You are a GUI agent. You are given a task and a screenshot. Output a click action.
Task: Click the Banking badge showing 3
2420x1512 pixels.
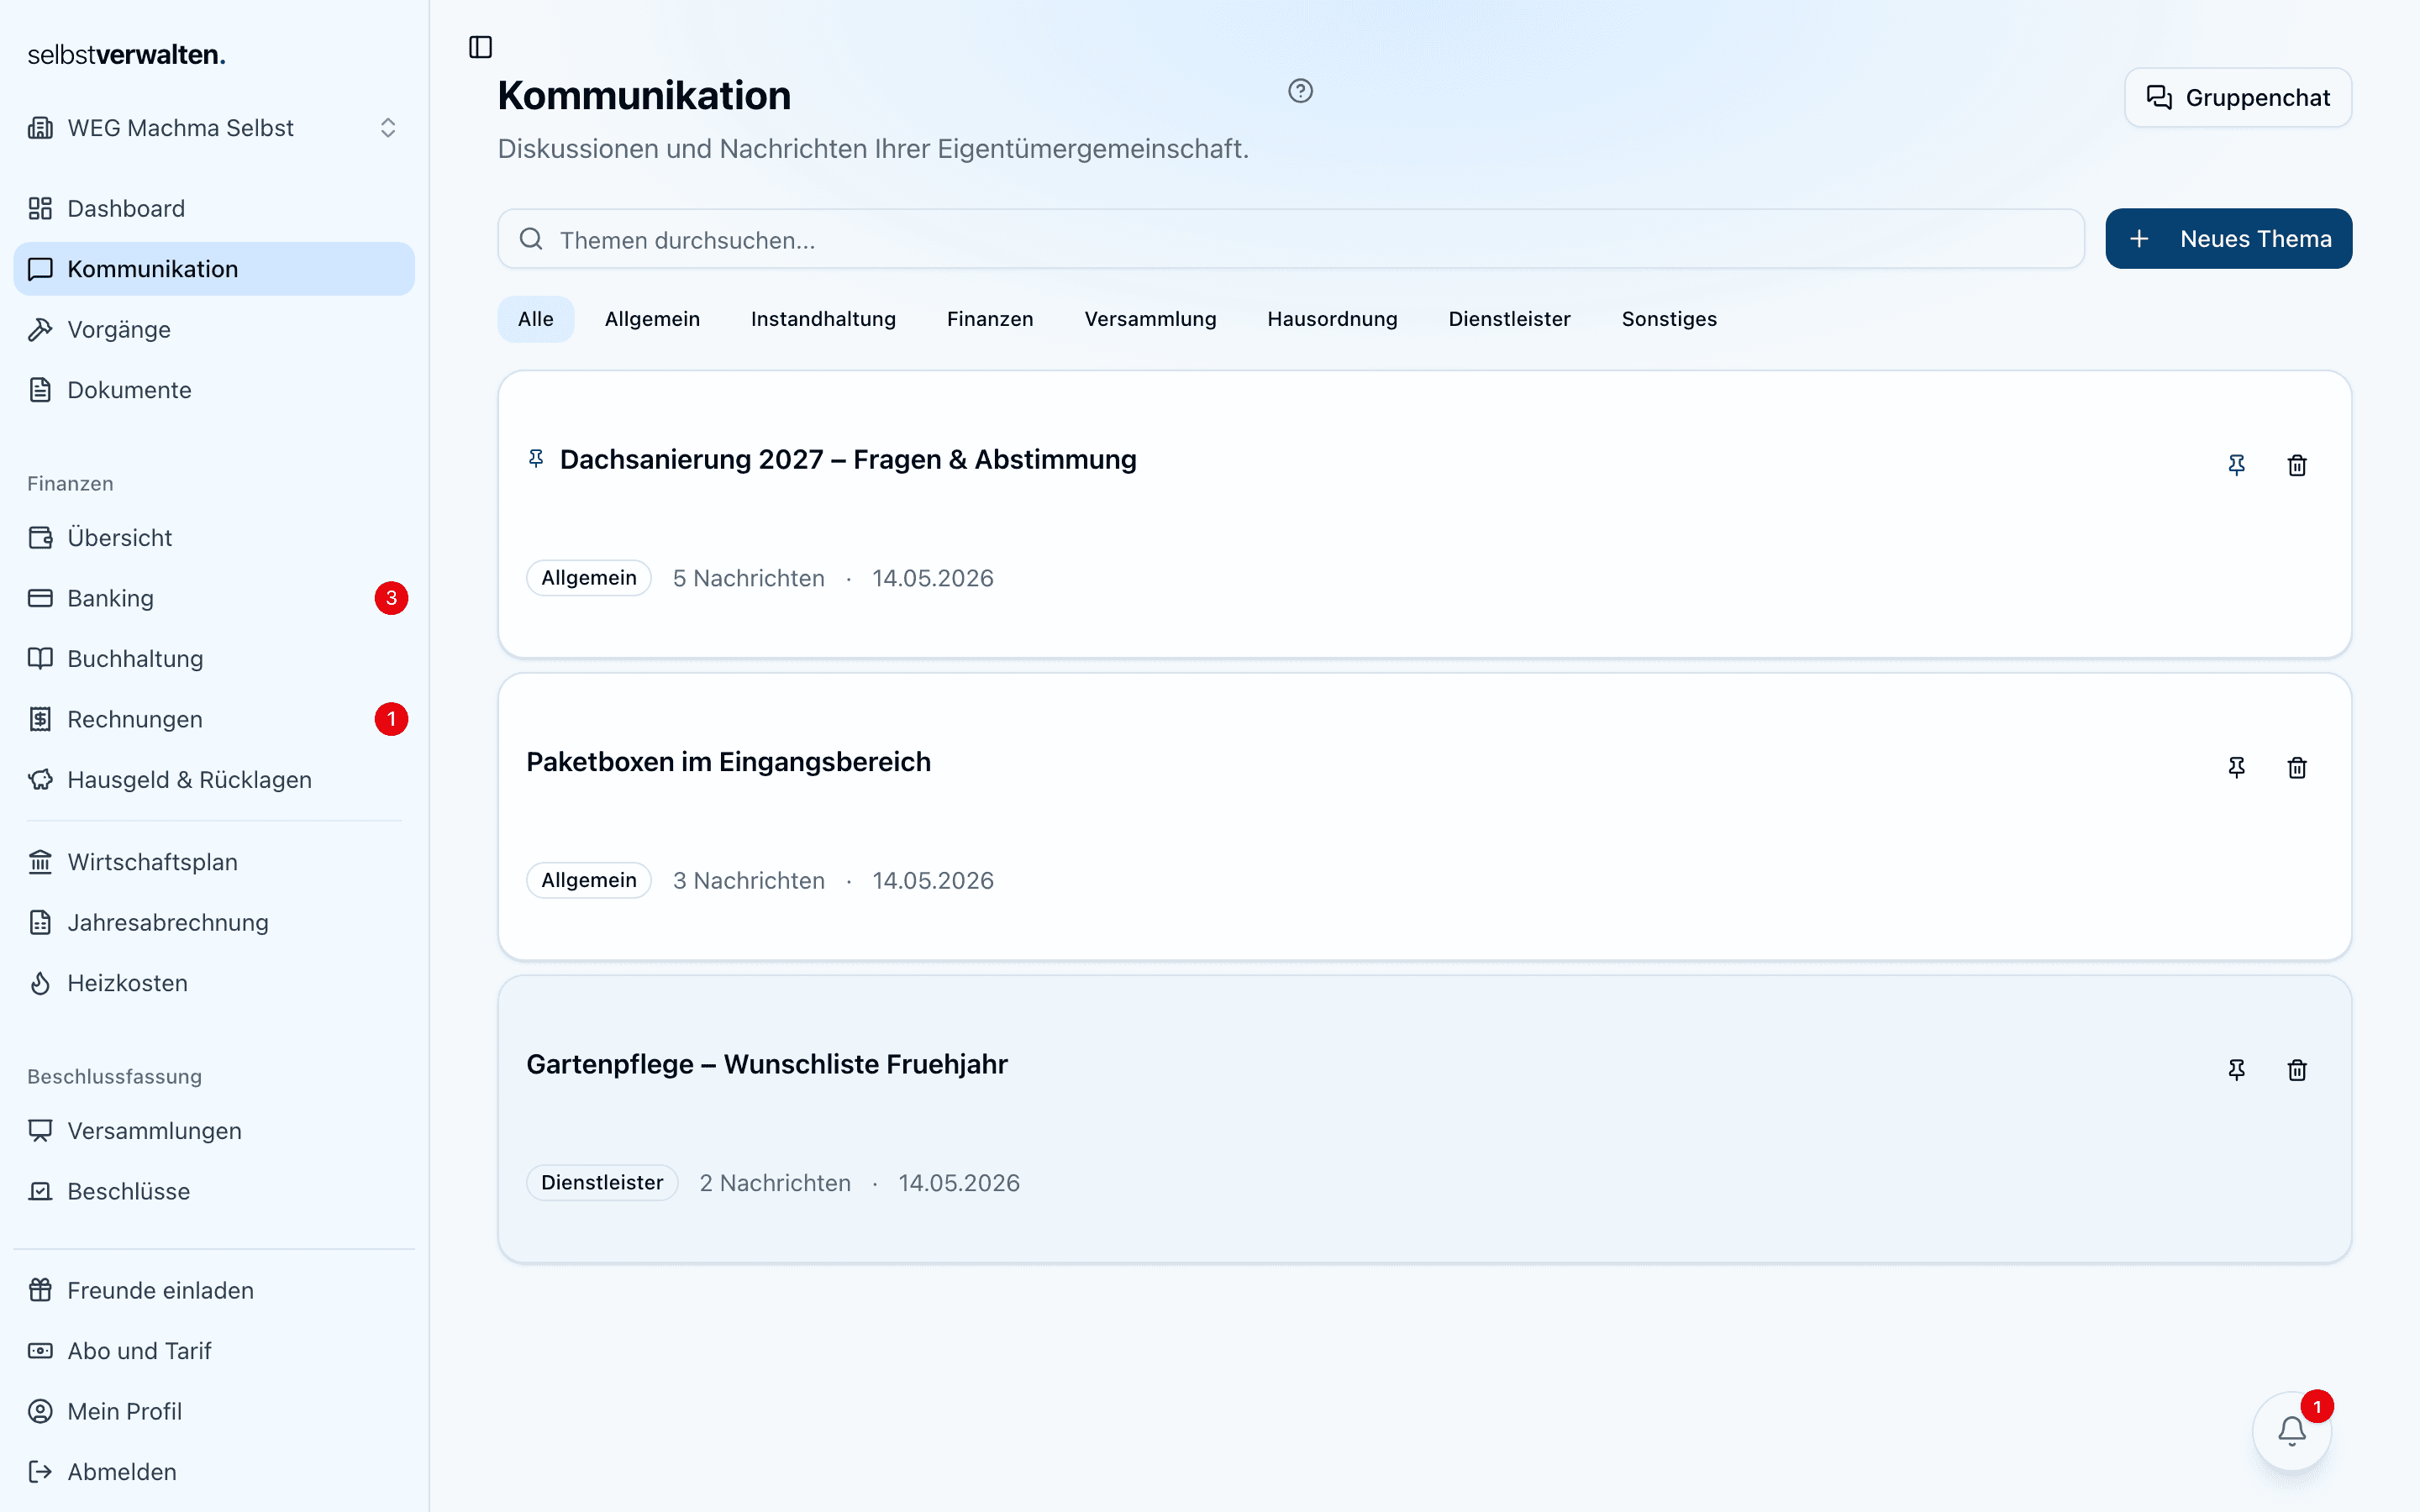[391, 598]
